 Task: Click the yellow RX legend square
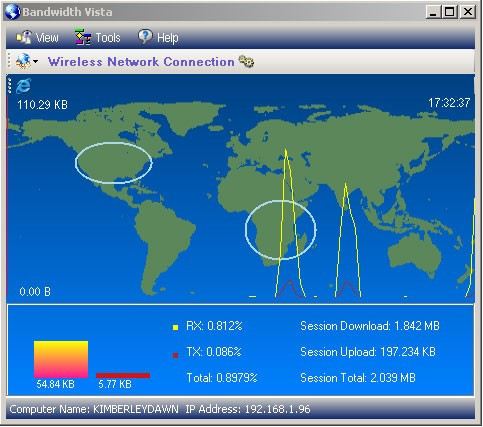click(x=175, y=327)
